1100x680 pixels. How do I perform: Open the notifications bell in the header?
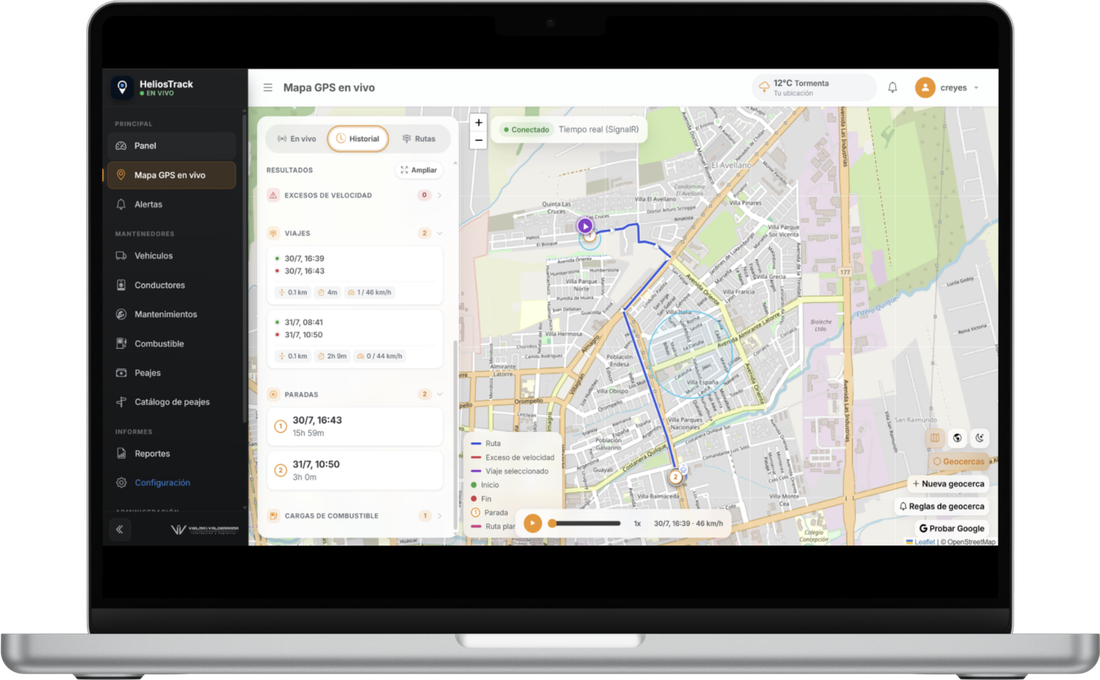pyautogui.click(x=892, y=88)
